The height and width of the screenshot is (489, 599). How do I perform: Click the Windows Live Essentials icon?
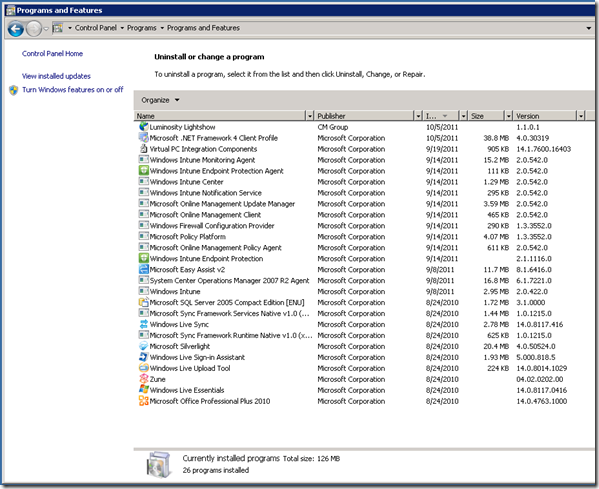143,390
